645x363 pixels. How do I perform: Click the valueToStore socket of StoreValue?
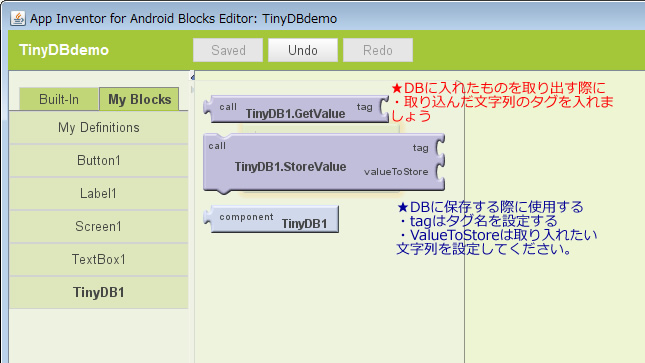(439, 172)
